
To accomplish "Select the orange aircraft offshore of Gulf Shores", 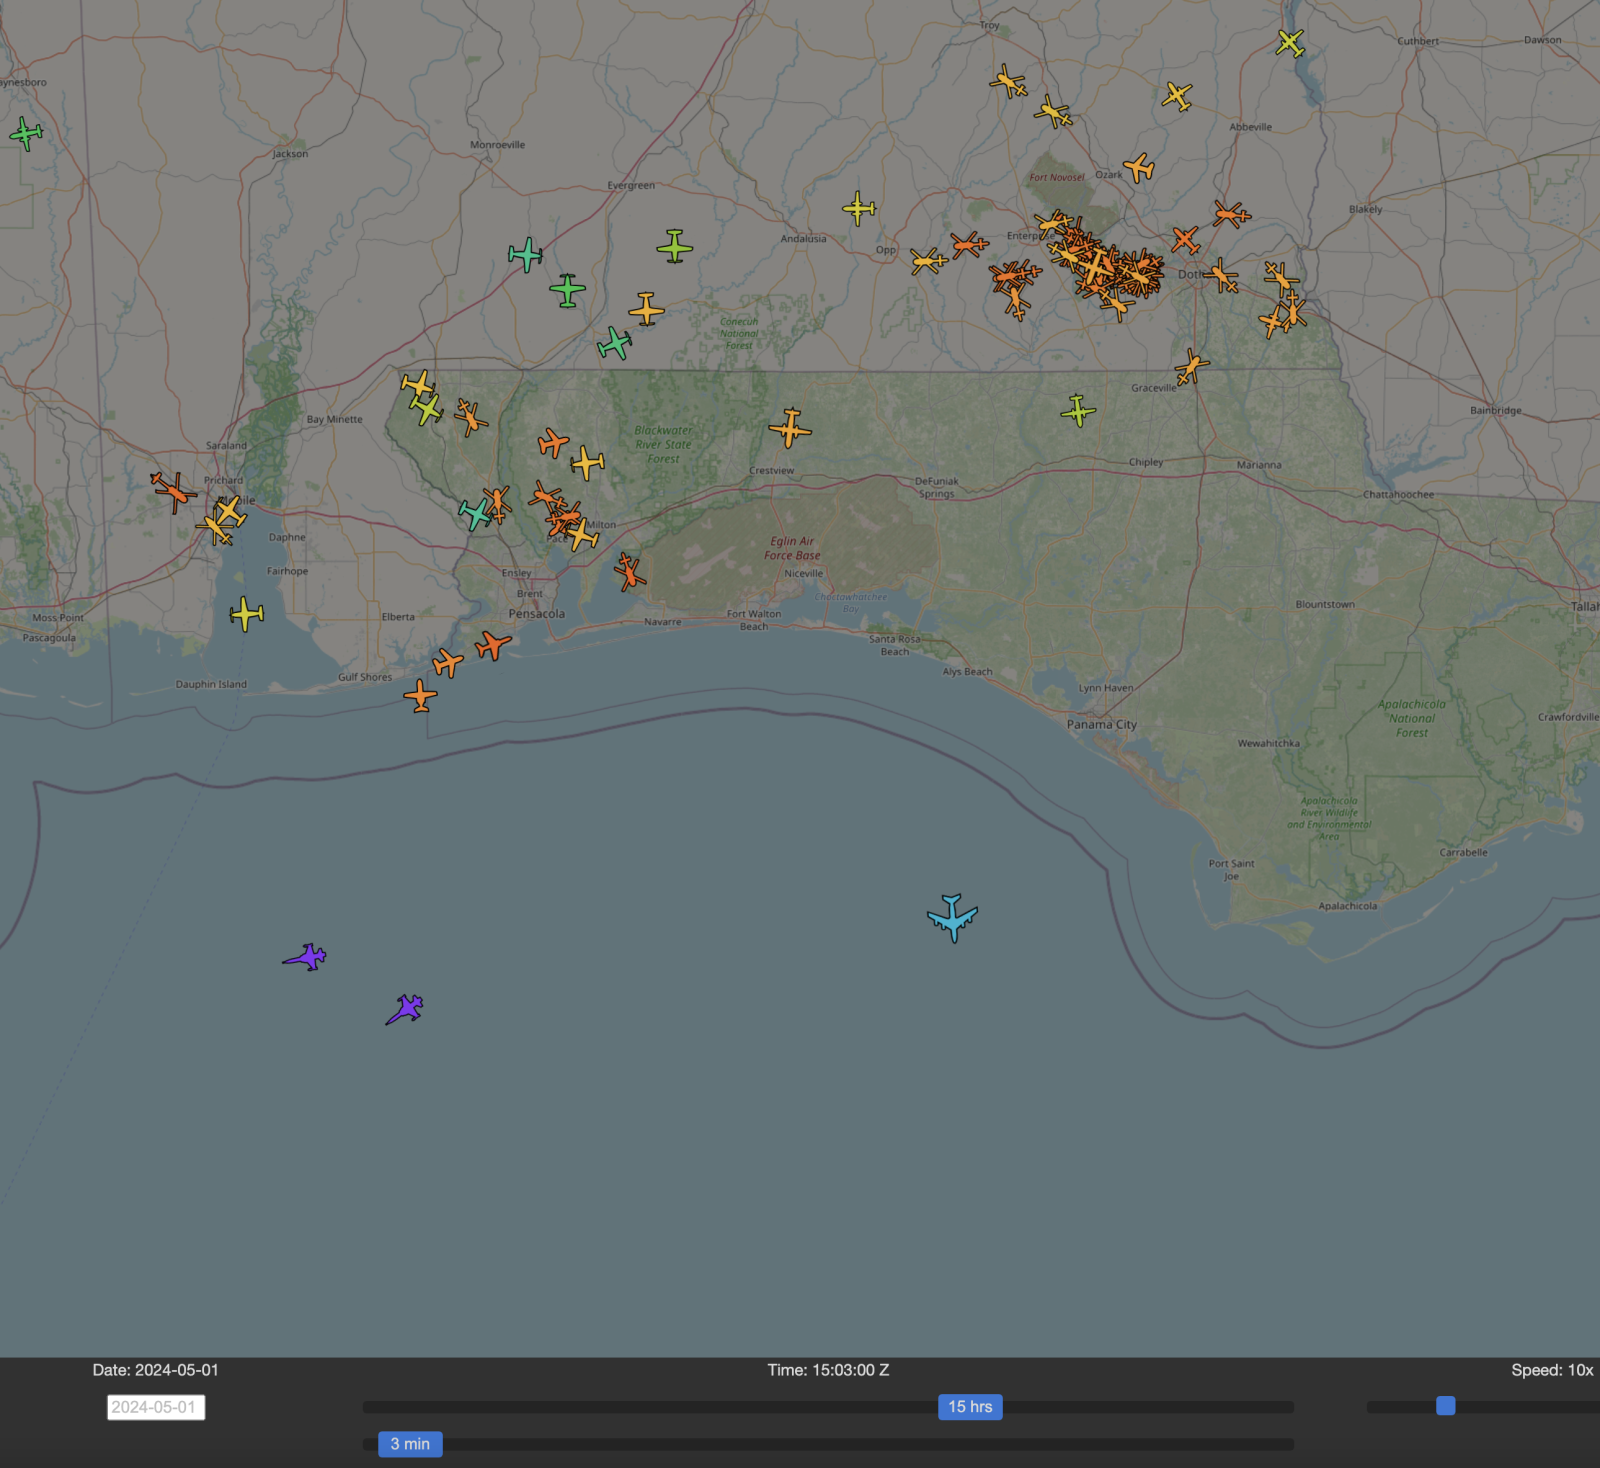I will (420, 695).
